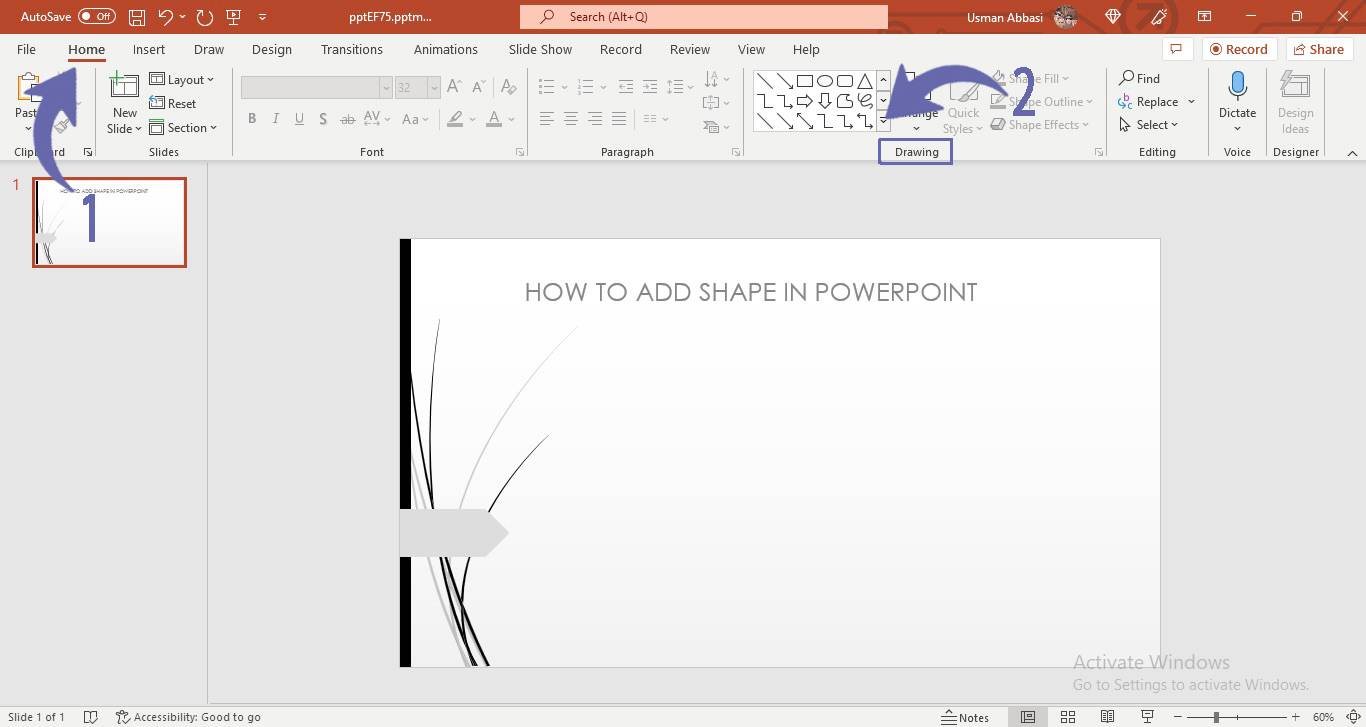Open the Slide Show tab
Image resolution: width=1366 pixels, height=727 pixels.
click(x=540, y=49)
